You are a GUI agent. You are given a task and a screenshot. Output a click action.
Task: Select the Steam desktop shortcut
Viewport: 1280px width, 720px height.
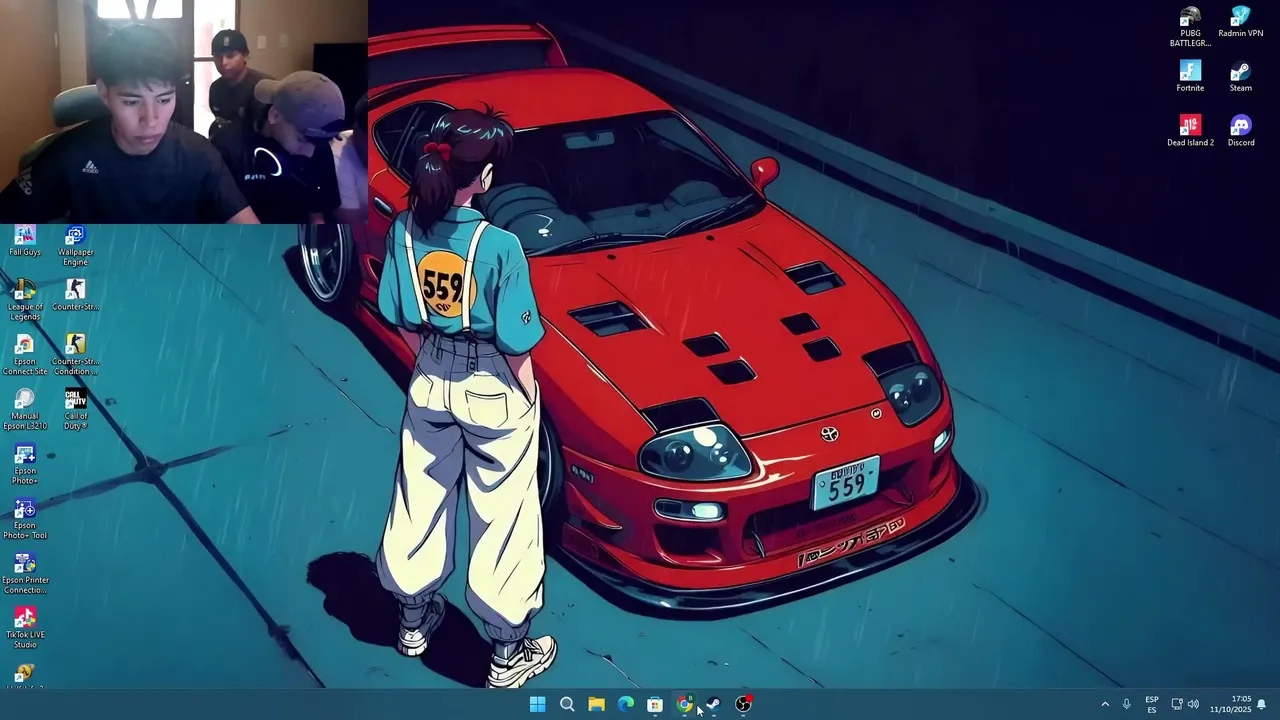pyautogui.click(x=1240, y=77)
